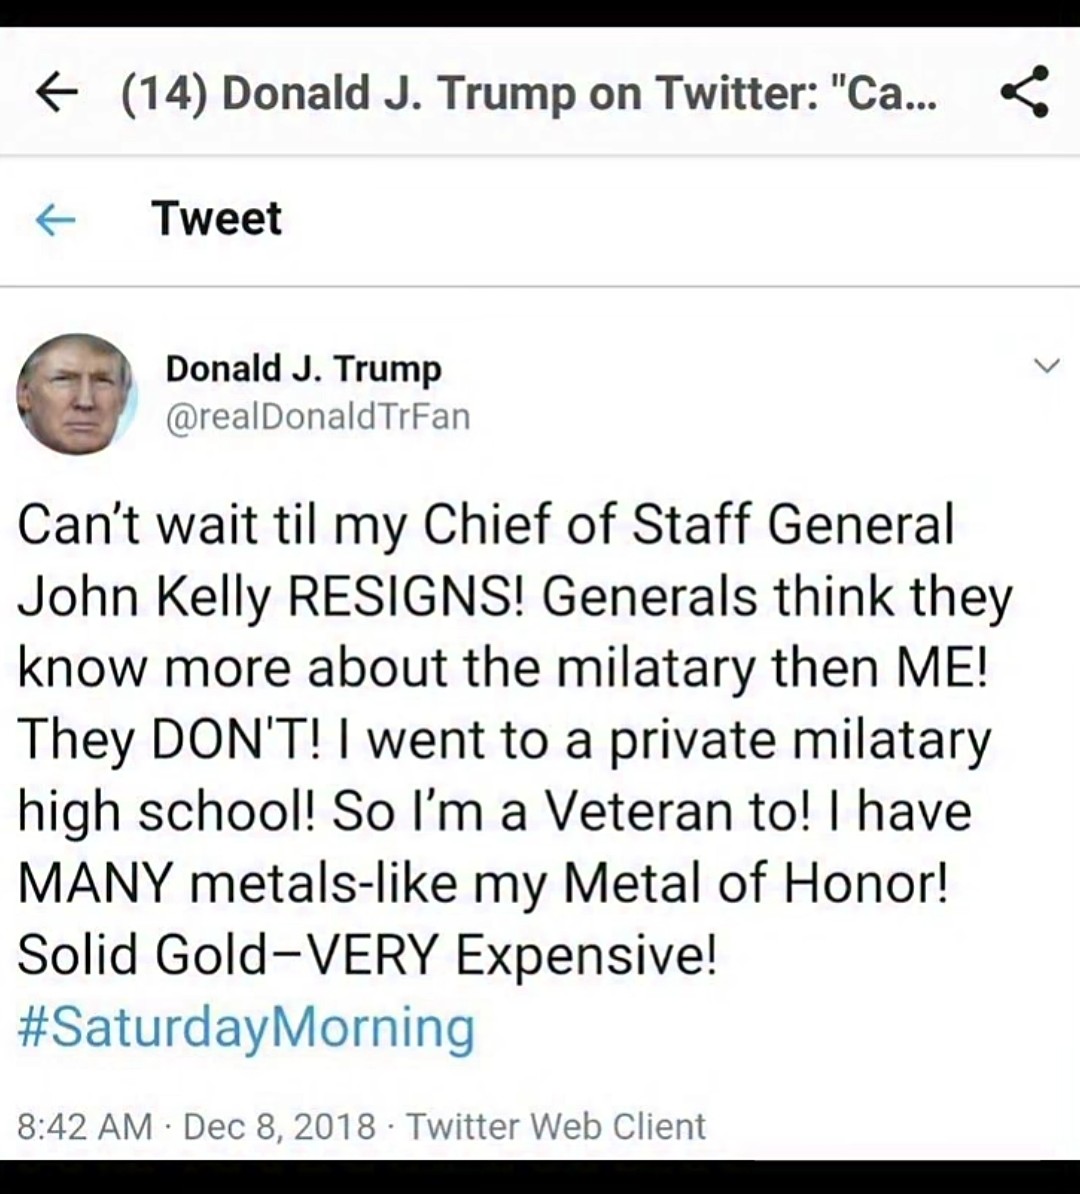
Task: Open the profile picture avatar
Action: click(76, 395)
